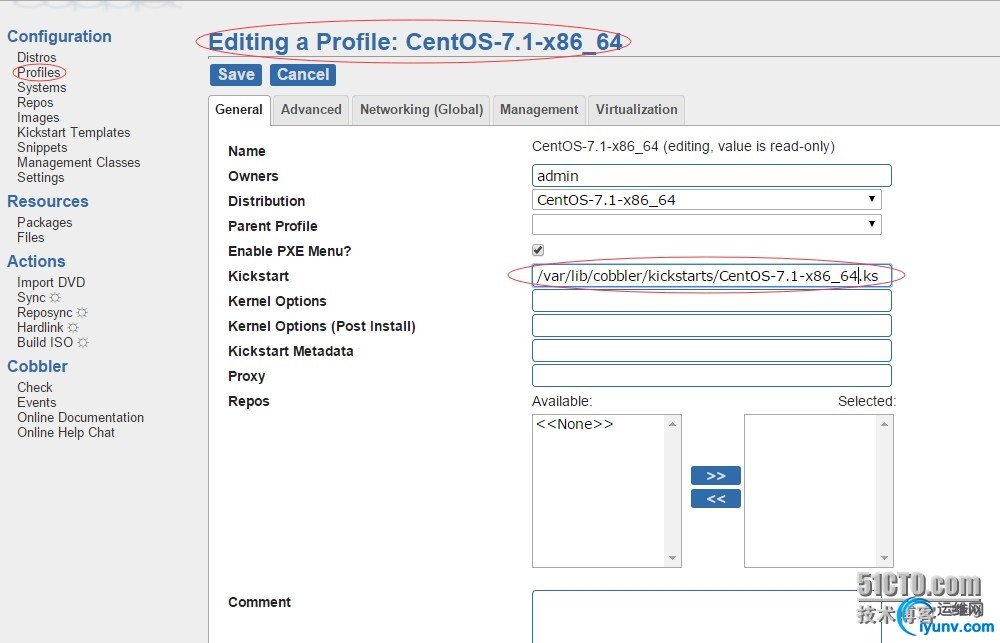Click the gear icon beside Reposync

[x=82, y=313]
